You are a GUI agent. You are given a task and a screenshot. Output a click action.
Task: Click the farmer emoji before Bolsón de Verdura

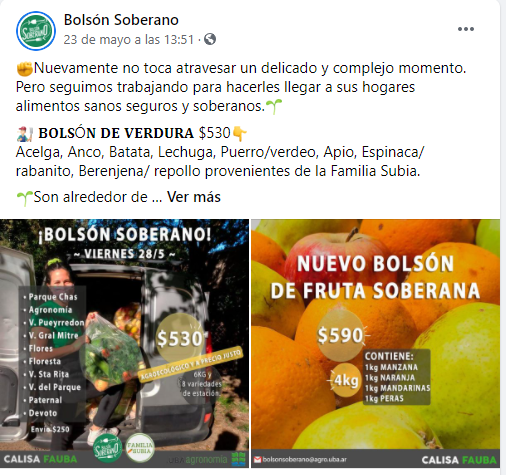[25, 133]
